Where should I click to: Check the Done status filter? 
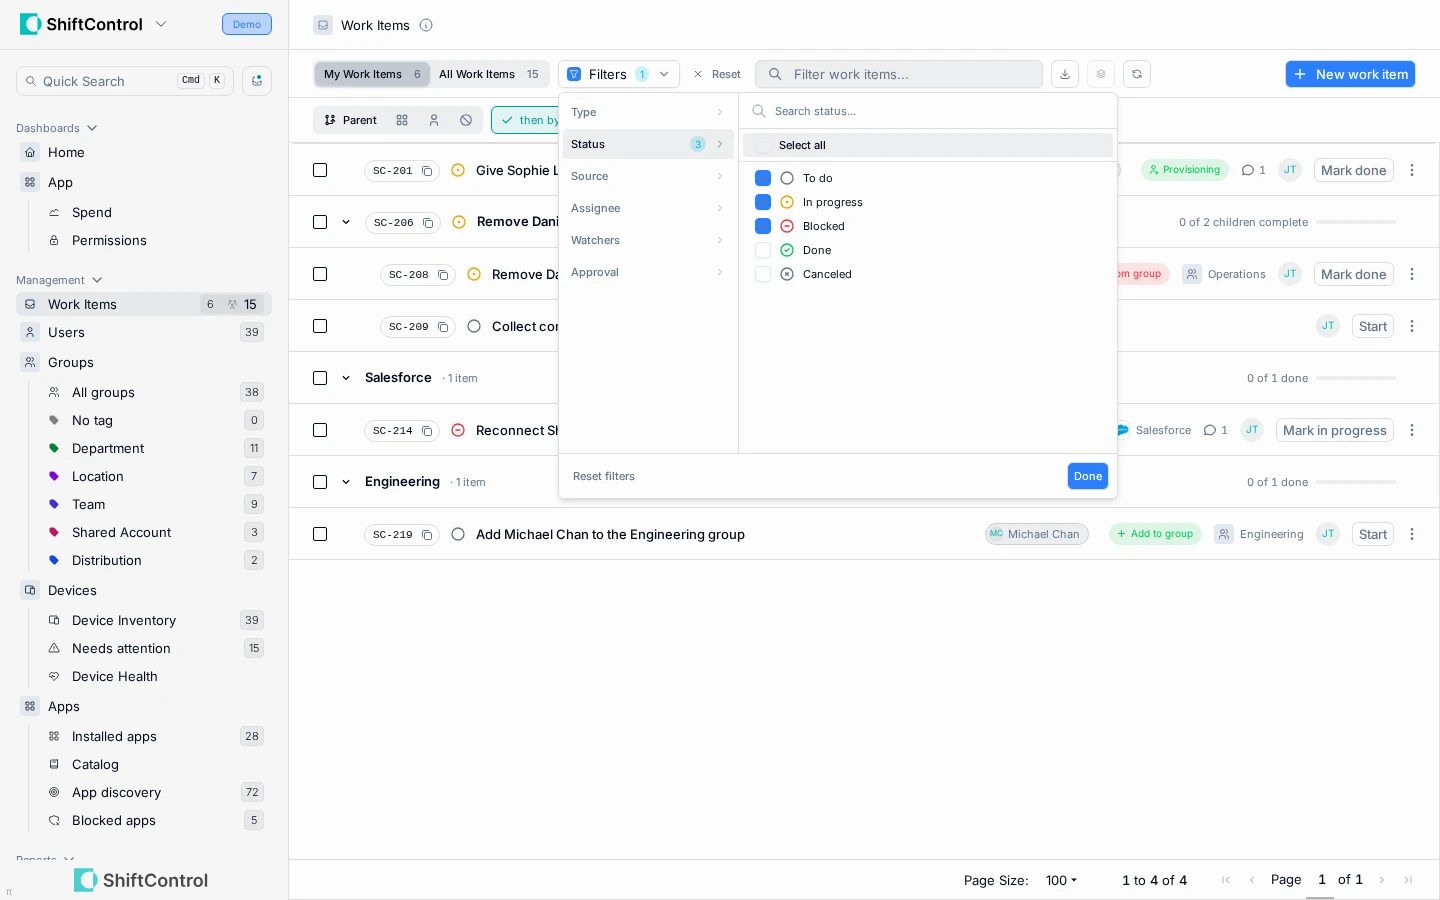click(763, 250)
